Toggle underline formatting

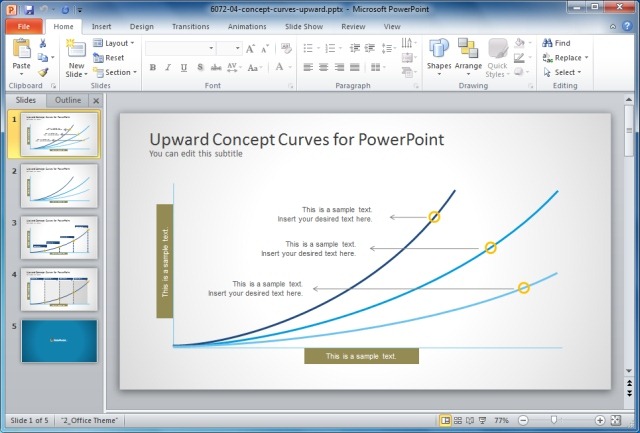click(184, 67)
